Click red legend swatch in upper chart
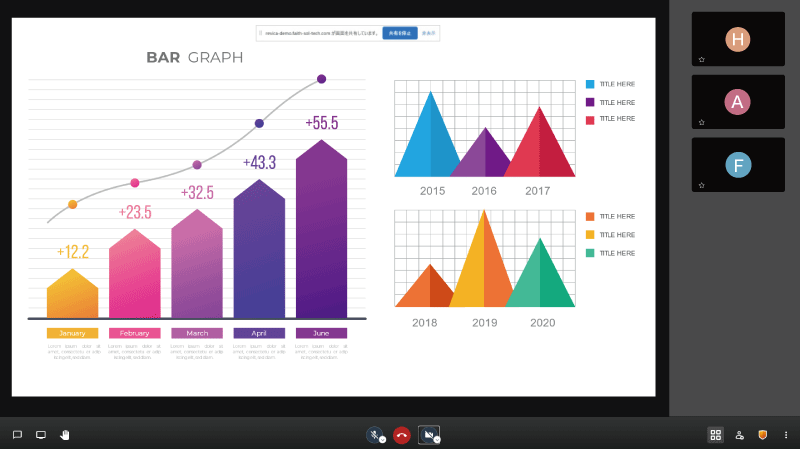This screenshot has width=800, height=449. [x=590, y=120]
